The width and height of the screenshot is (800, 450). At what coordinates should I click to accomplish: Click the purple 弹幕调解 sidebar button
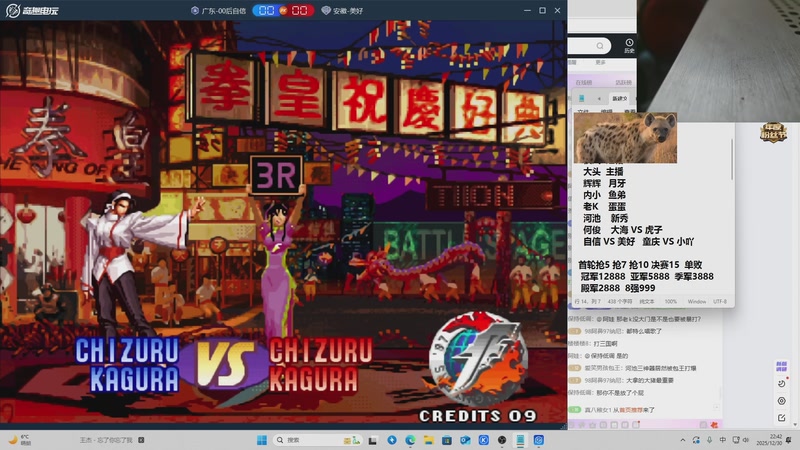781,366
